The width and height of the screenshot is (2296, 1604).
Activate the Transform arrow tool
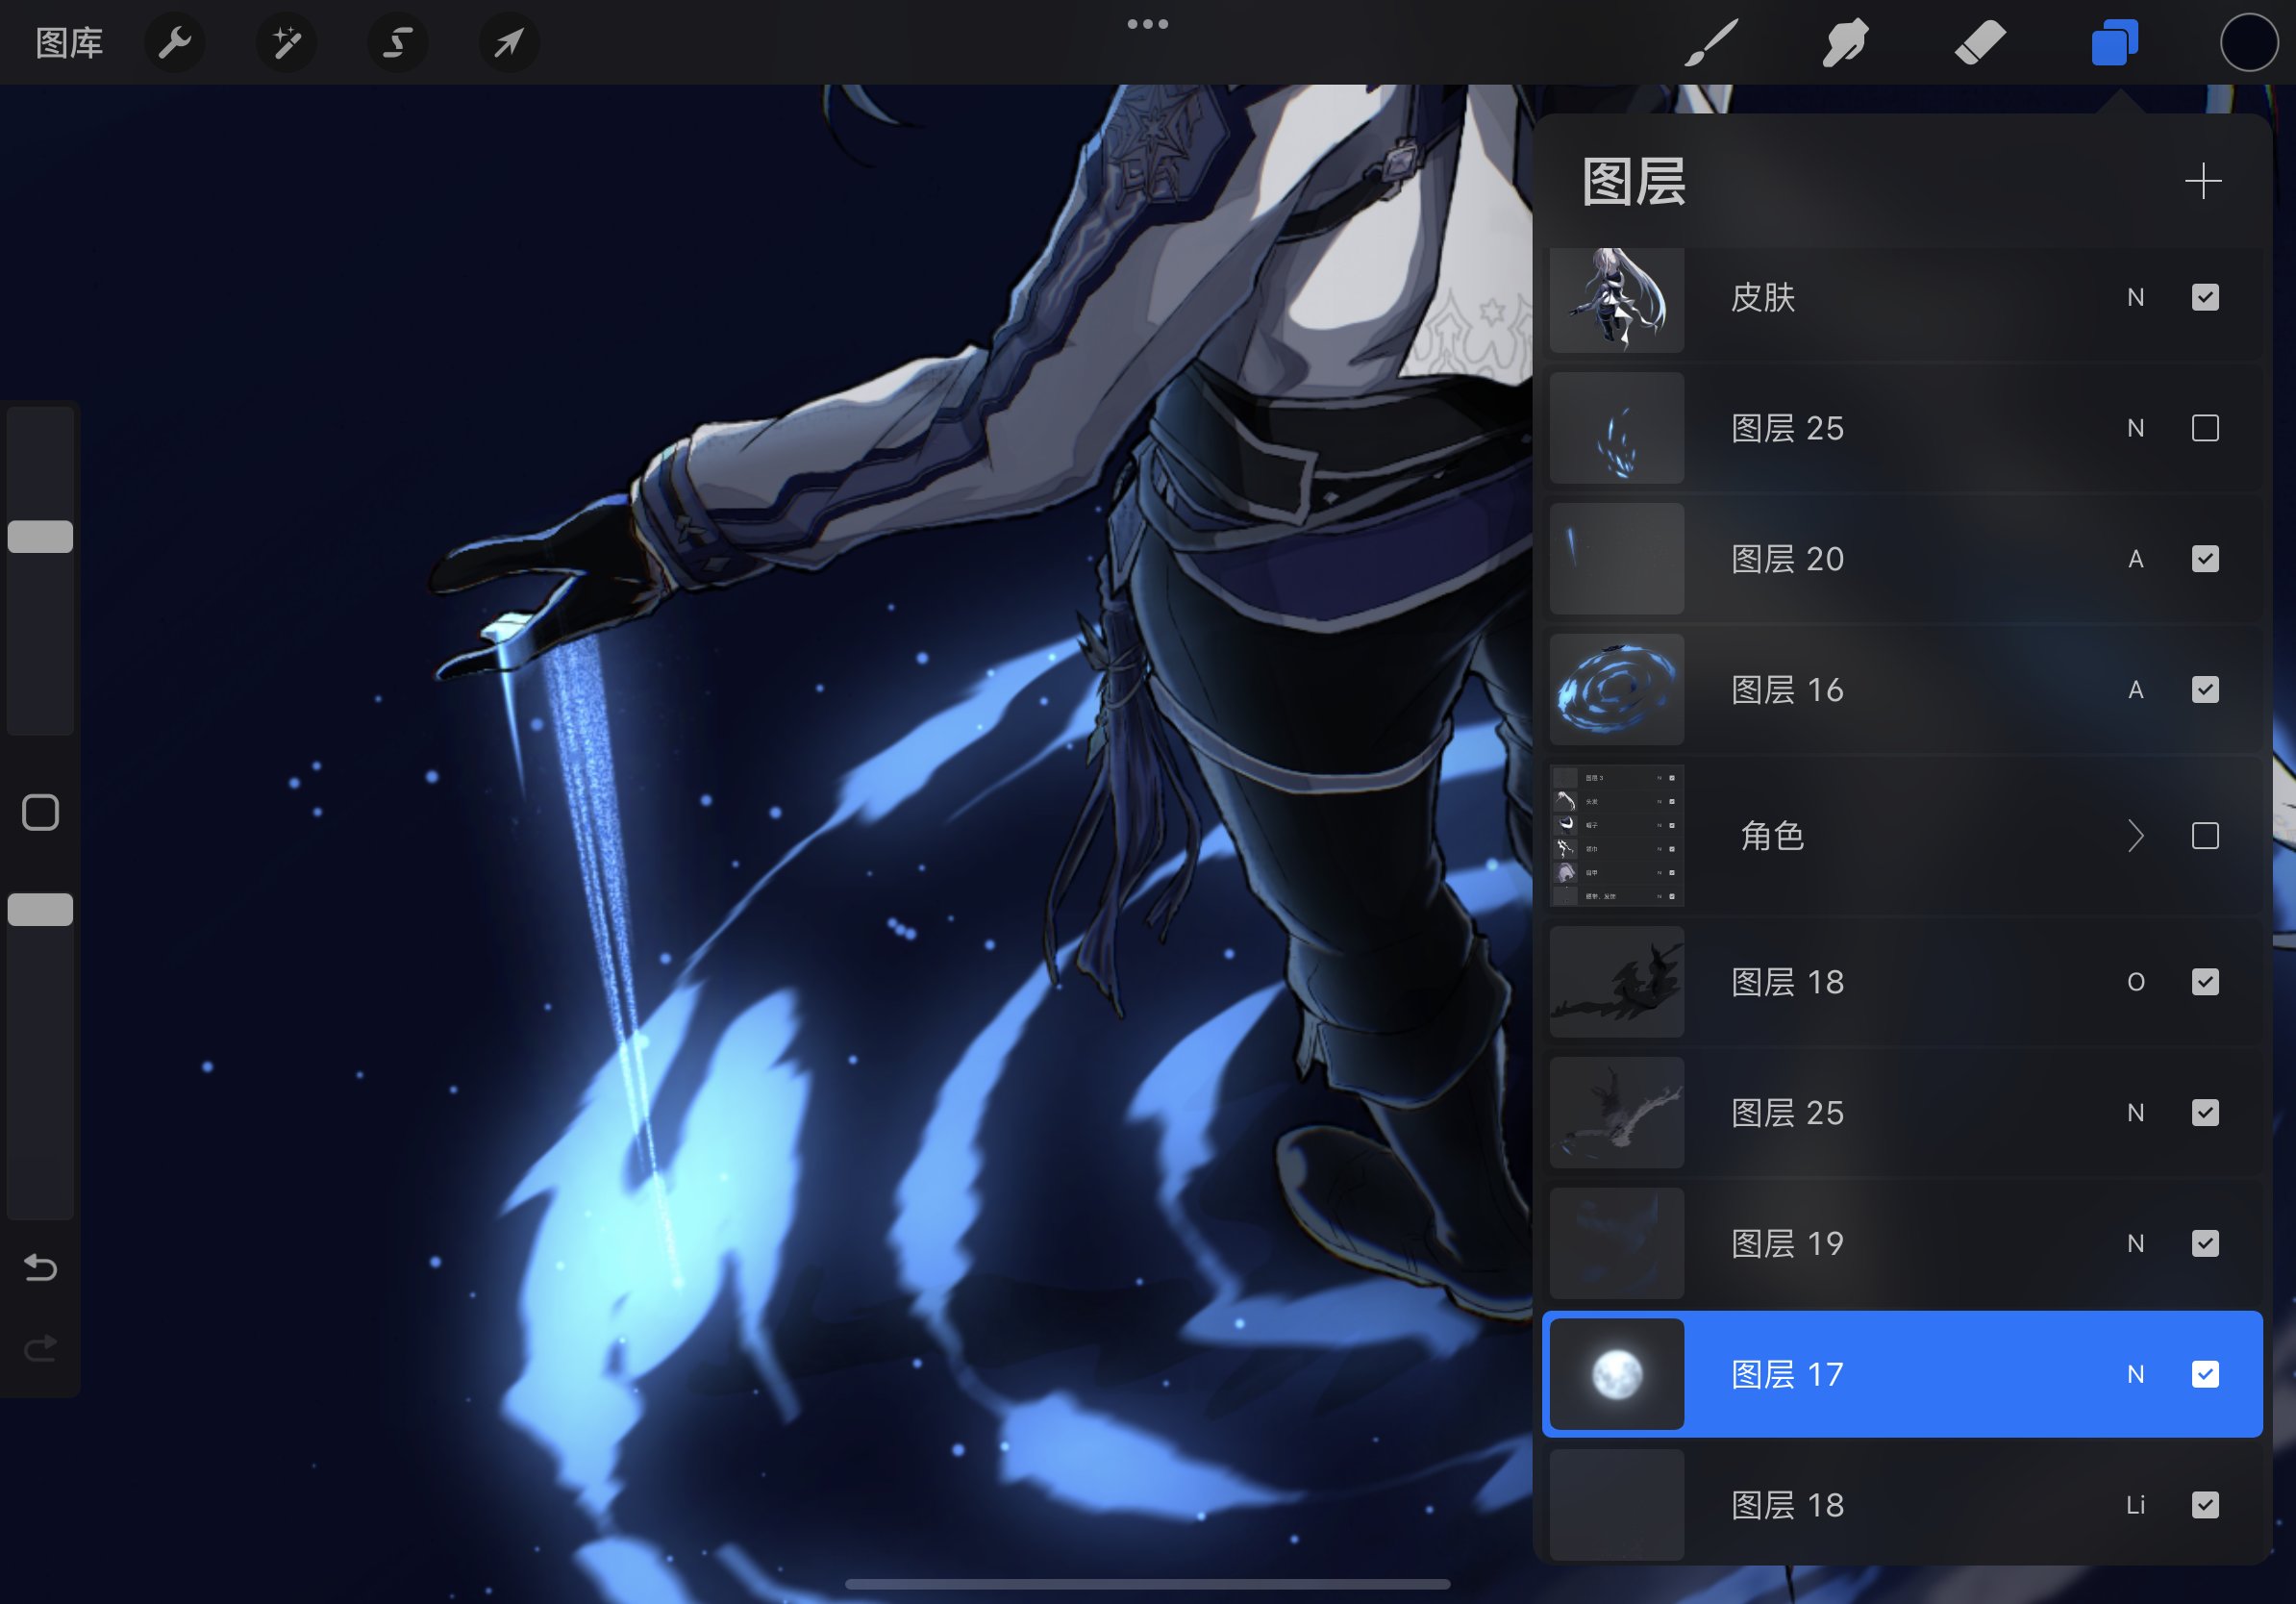point(509,43)
